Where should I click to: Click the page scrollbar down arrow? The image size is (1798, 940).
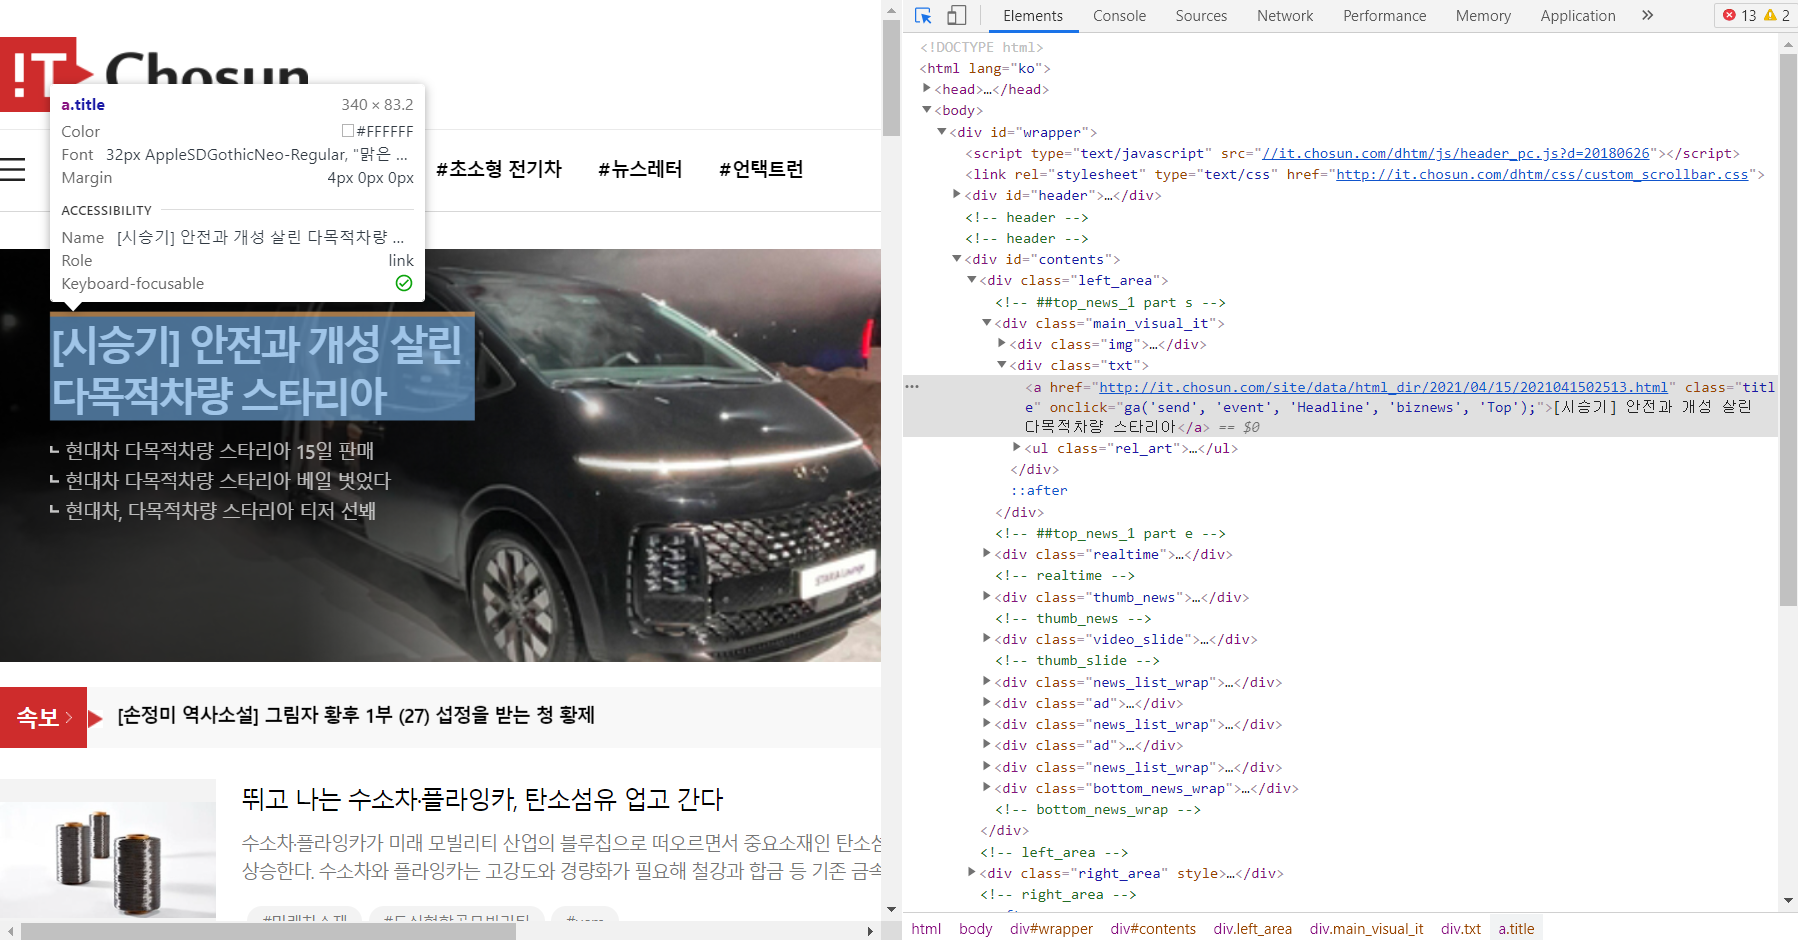[x=891, y=909]
